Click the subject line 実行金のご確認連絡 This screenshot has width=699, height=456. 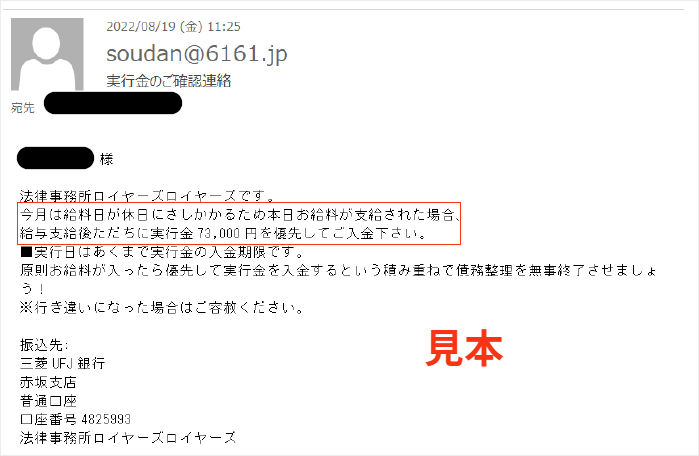coord(169,81)
